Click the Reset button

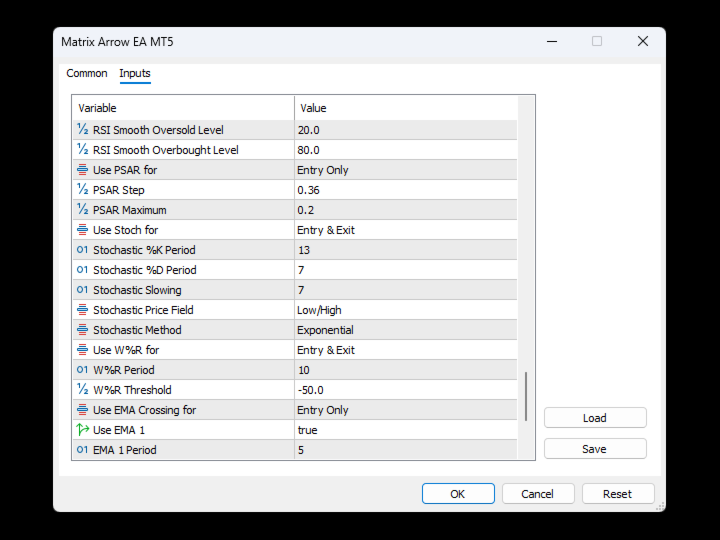[x=618, y=494]
